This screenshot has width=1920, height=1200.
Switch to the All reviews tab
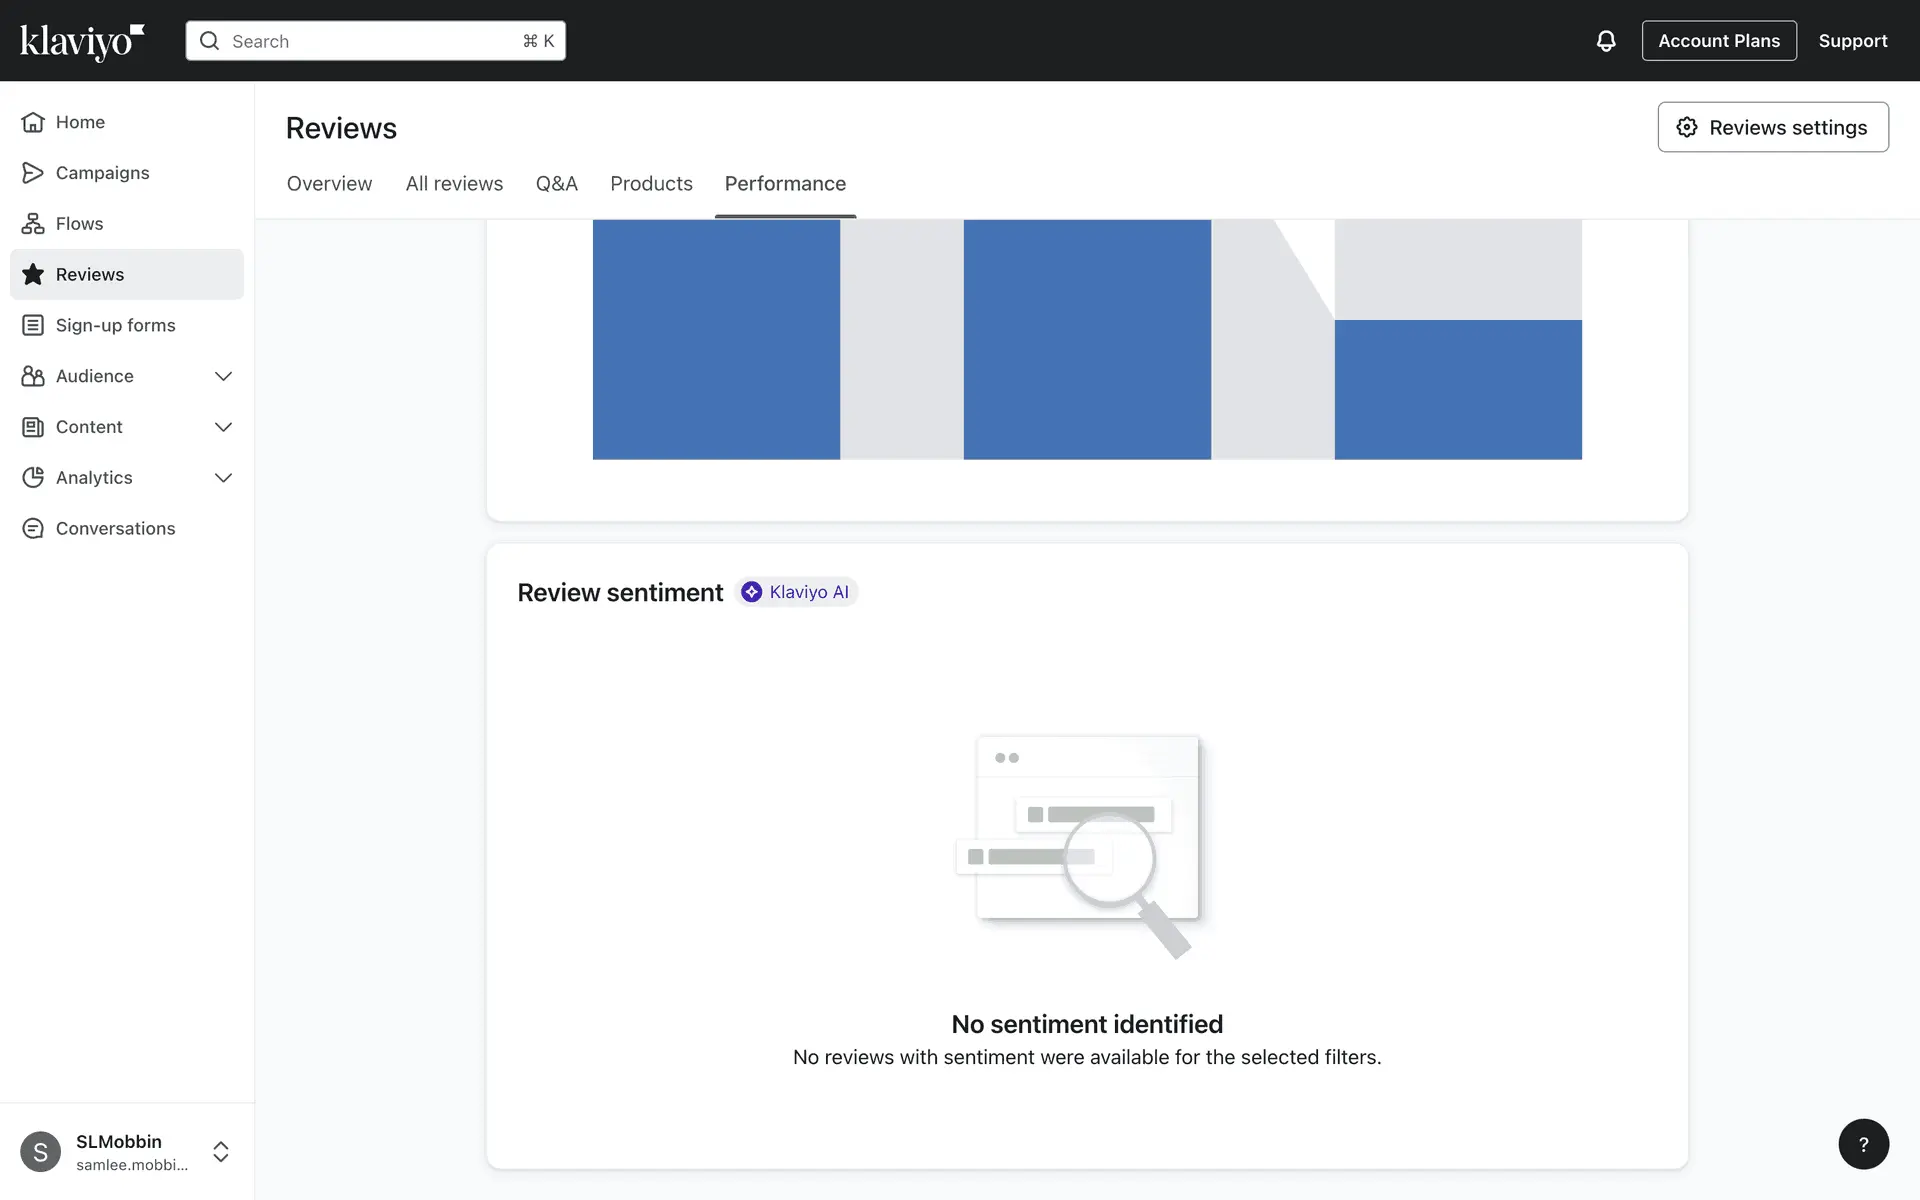pos(454,184)
